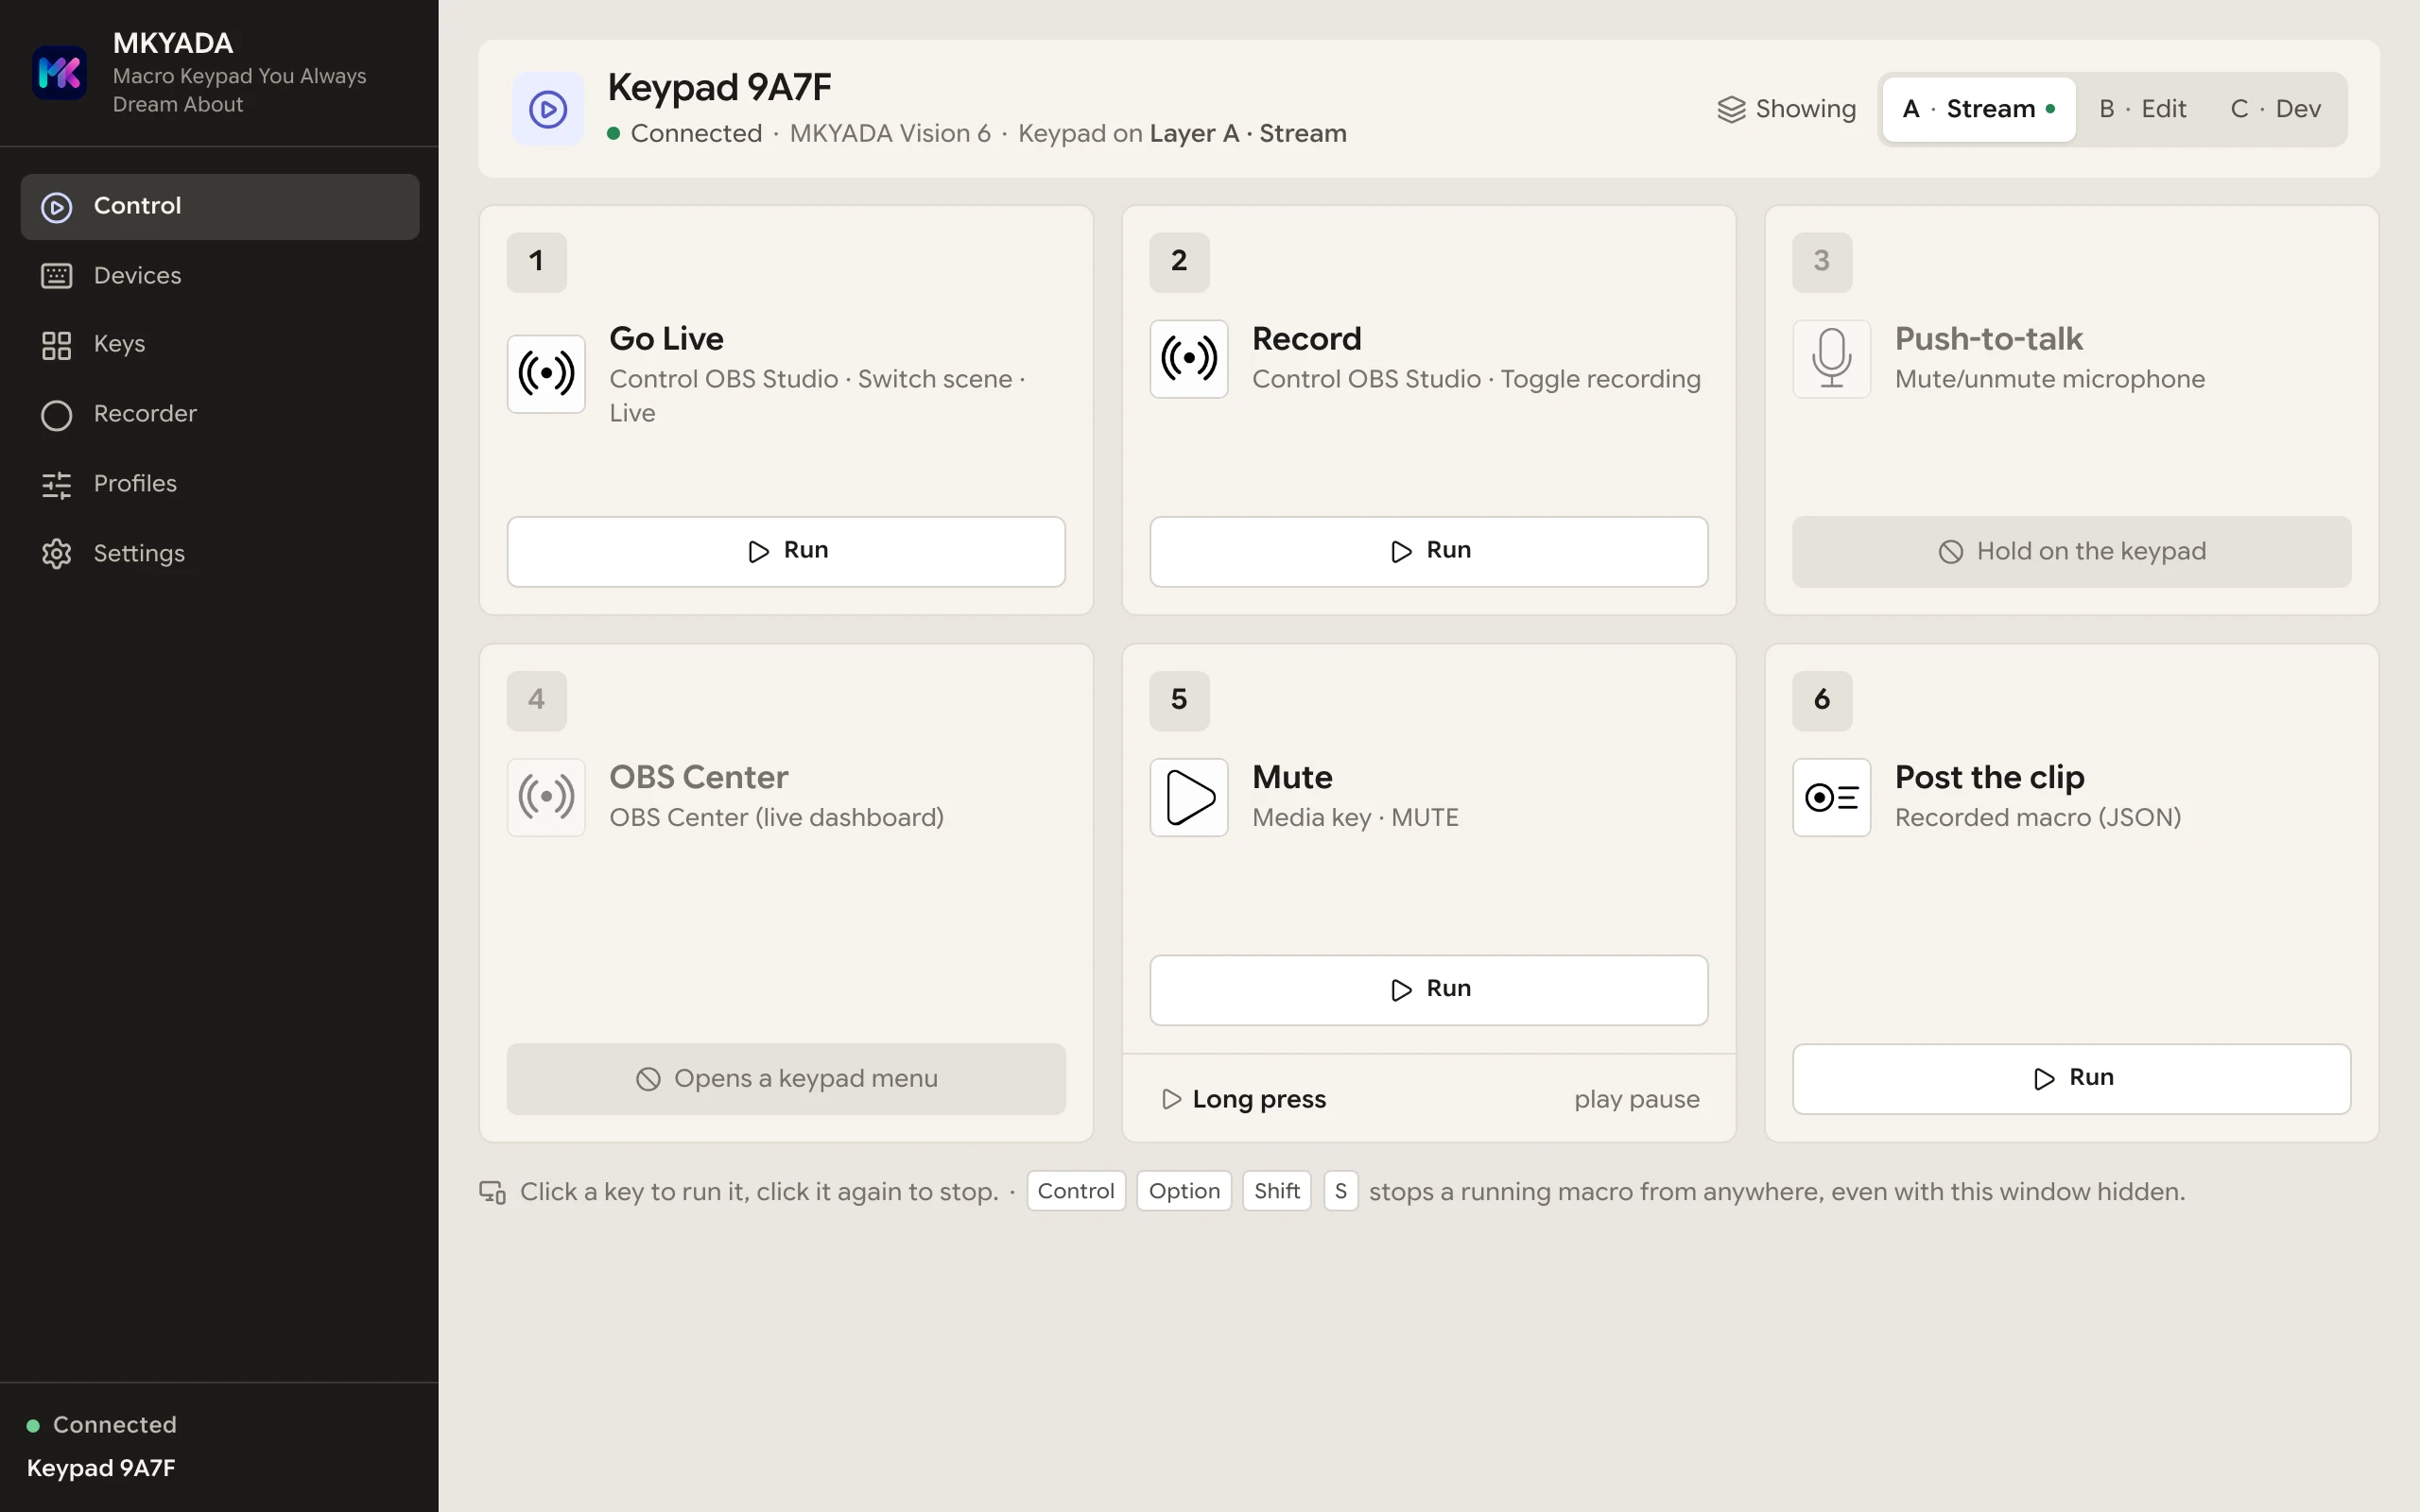Click the Go Live broadcast icon

(x=546, y=374)
